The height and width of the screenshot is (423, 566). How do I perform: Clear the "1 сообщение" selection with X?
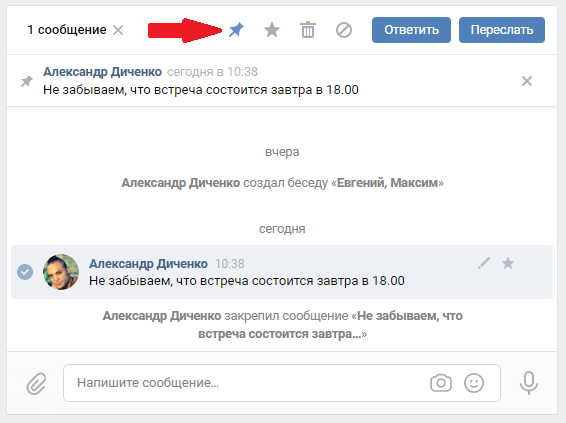pos(118,30)
